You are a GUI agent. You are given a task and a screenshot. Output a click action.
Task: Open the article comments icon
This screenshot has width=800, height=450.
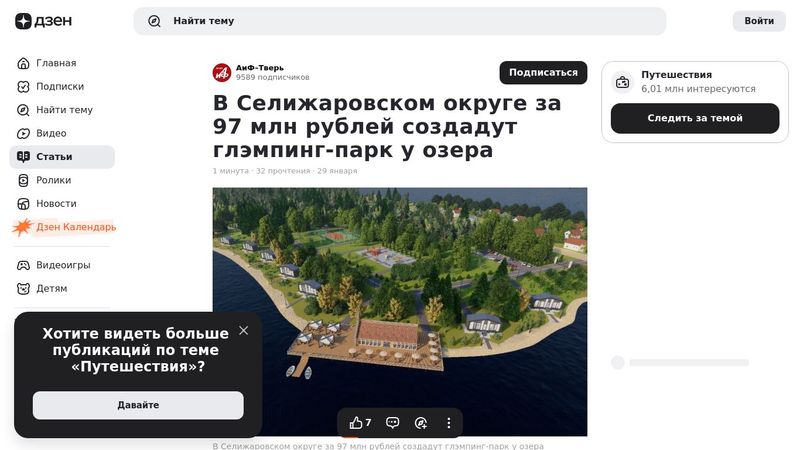point(393,423)
